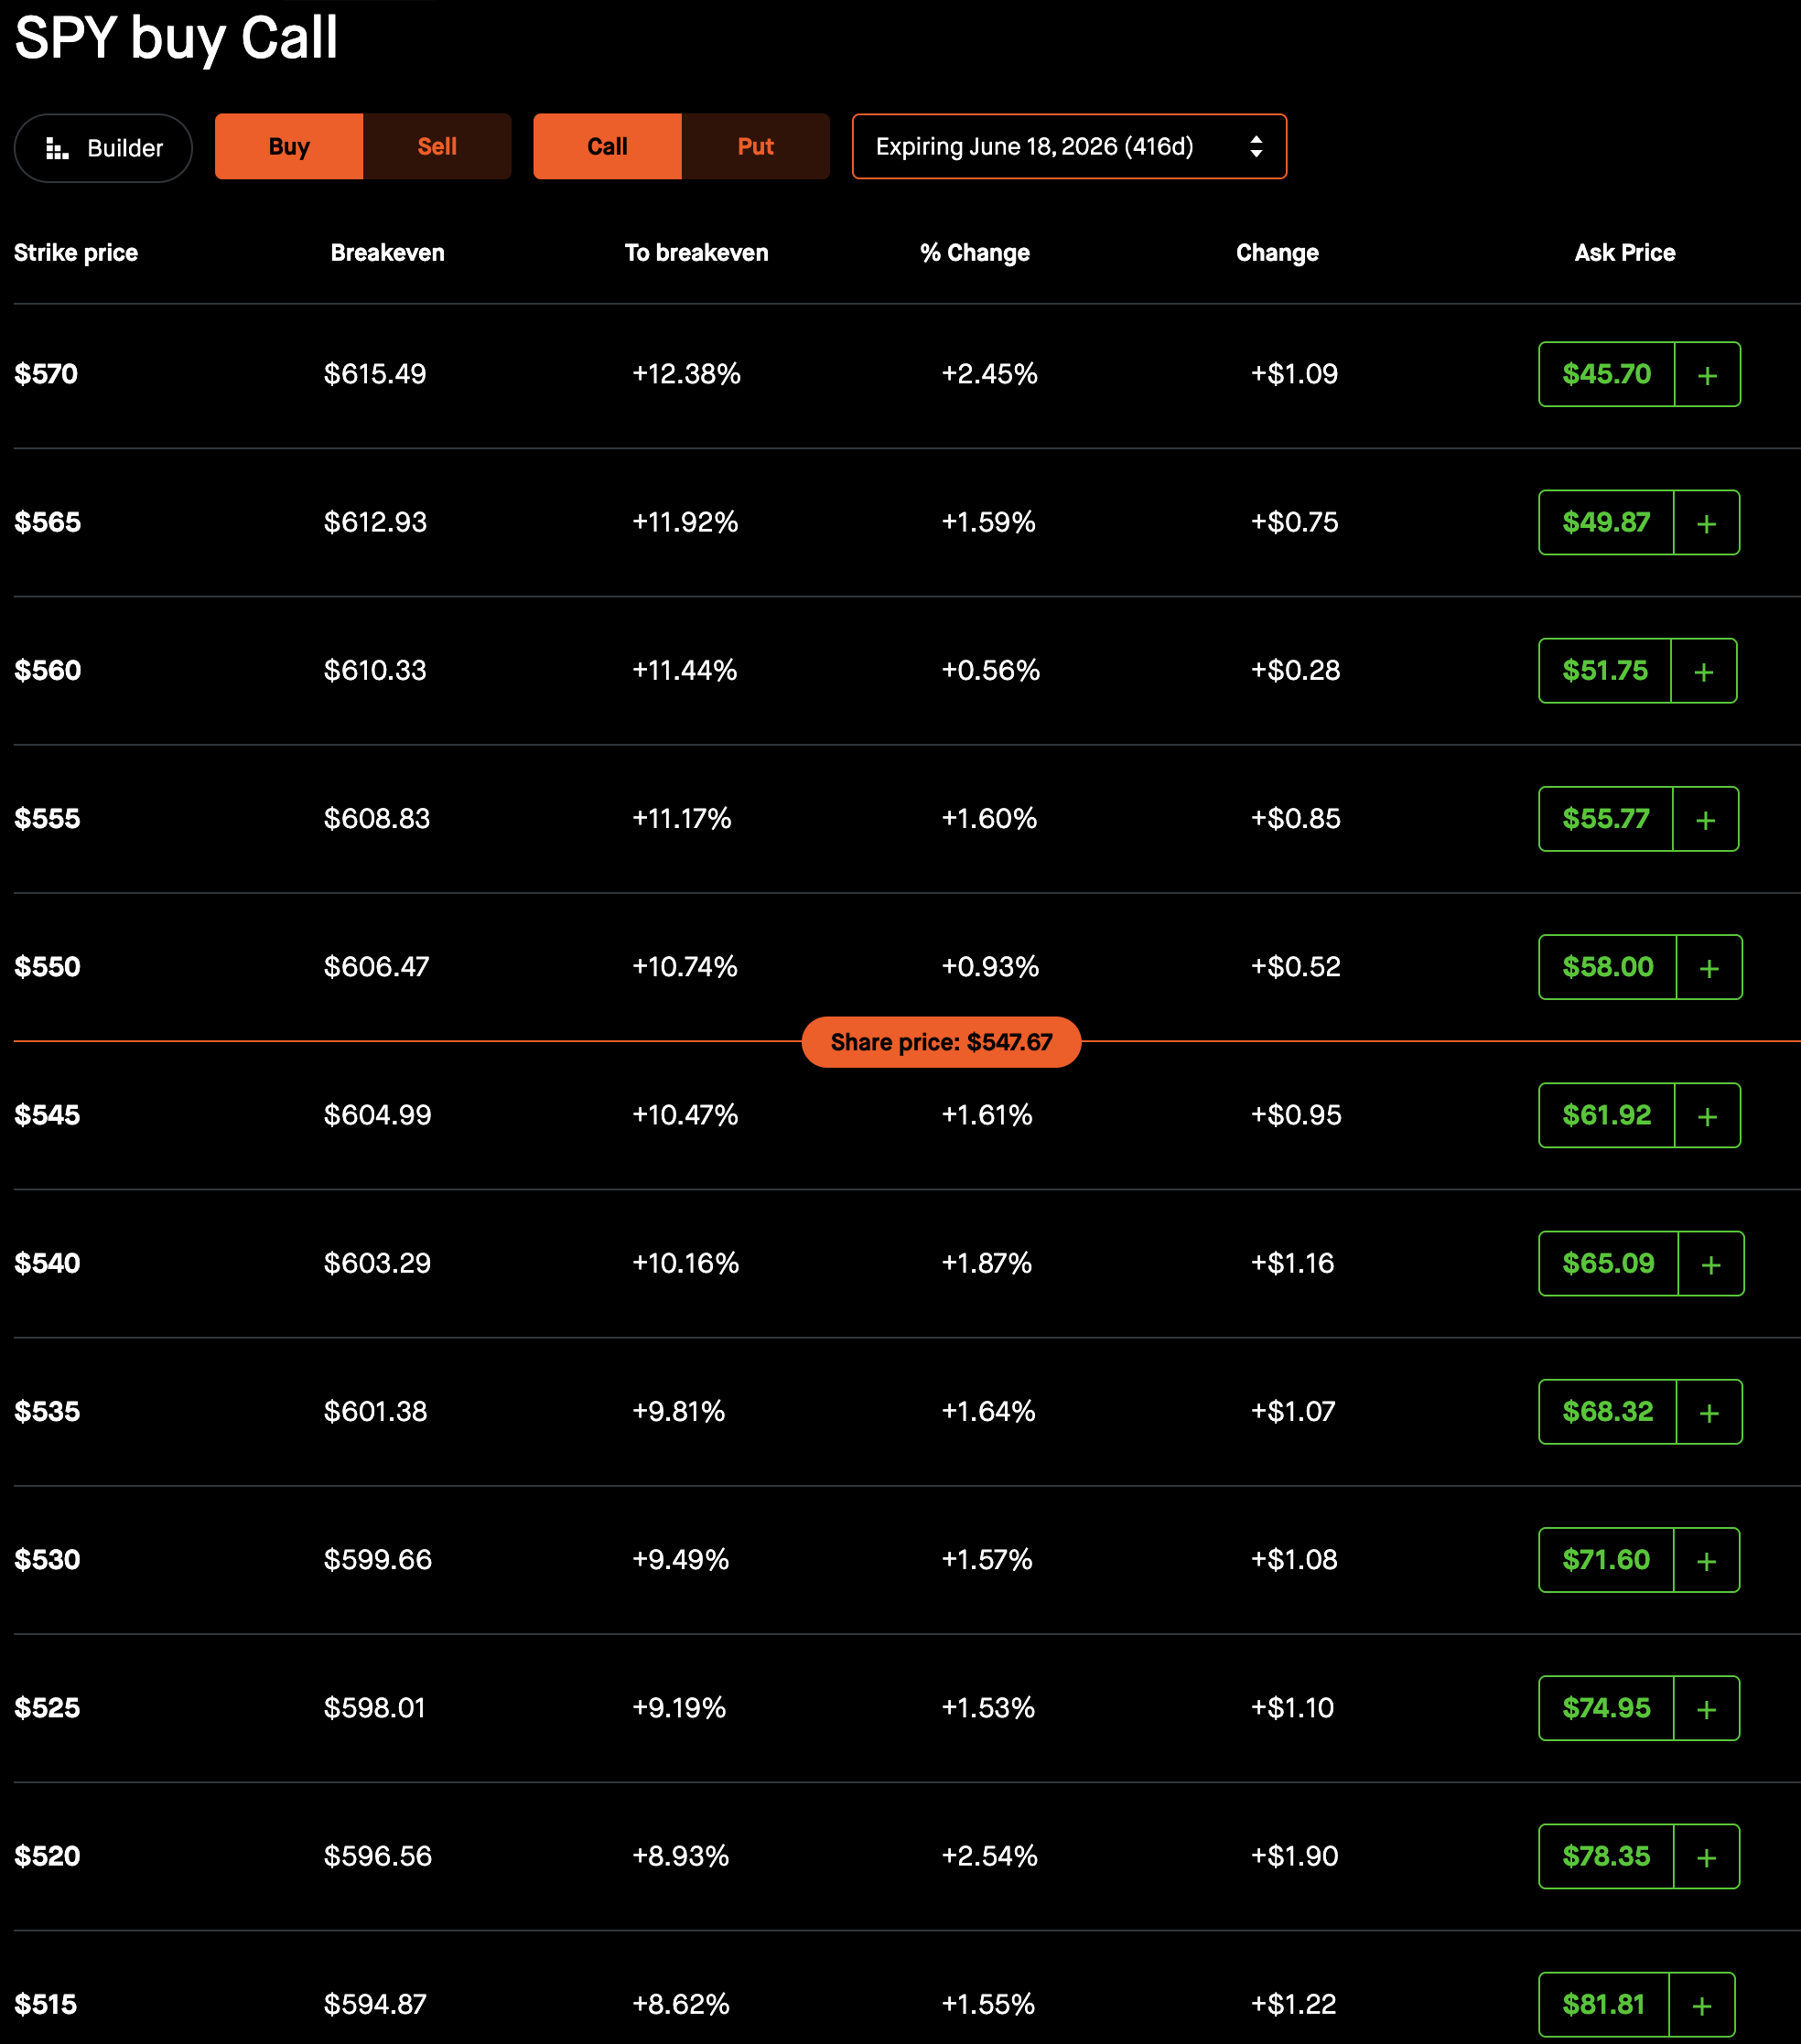Select the $540 strike price row

click(x=907, y=1264)
